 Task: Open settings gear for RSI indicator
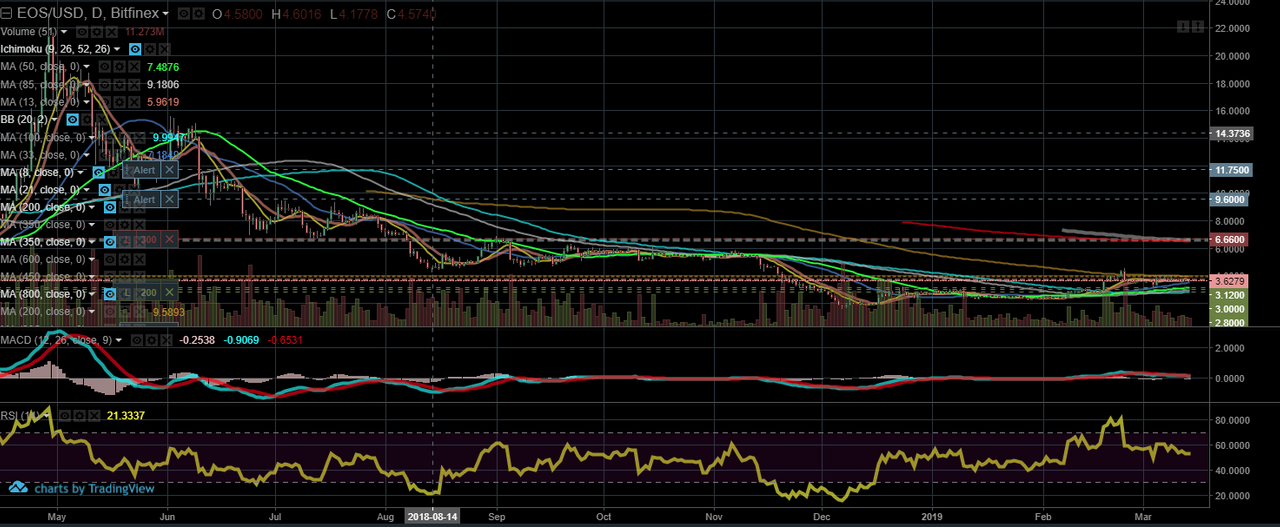coord(80,416)
